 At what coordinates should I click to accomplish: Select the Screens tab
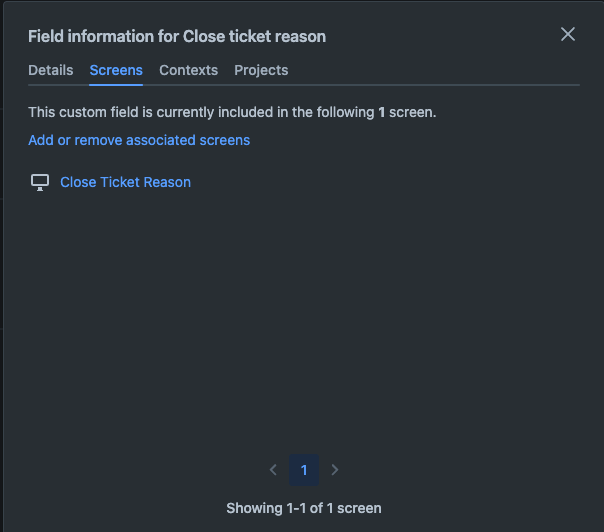click(116, 70)
